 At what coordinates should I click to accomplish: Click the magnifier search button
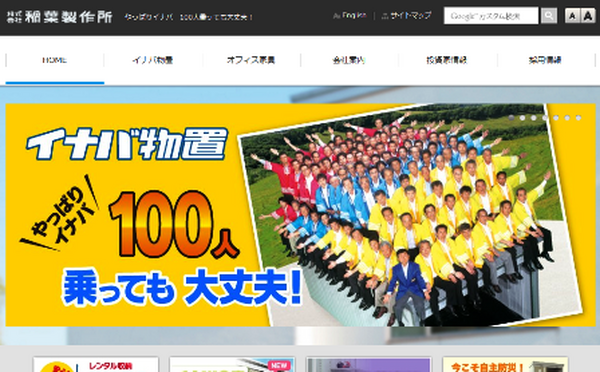pyautogui.click(x=549, y=16)
